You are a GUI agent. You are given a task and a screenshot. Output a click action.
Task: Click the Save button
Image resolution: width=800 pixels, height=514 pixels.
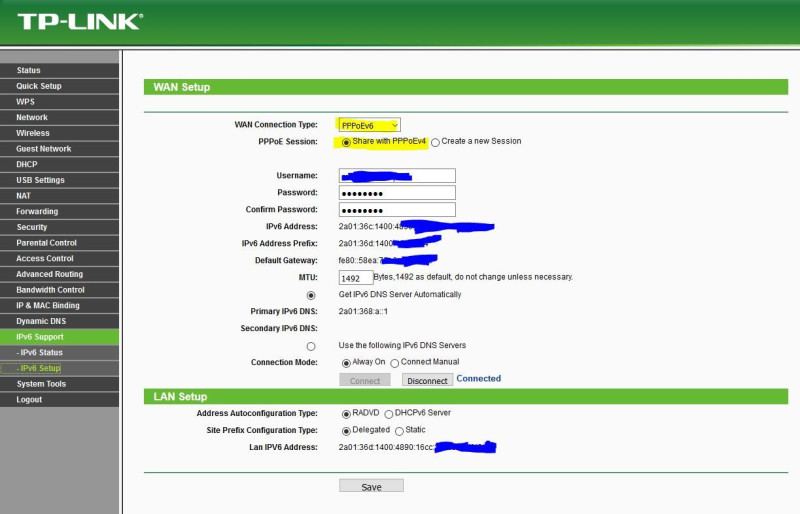point(371,486)
